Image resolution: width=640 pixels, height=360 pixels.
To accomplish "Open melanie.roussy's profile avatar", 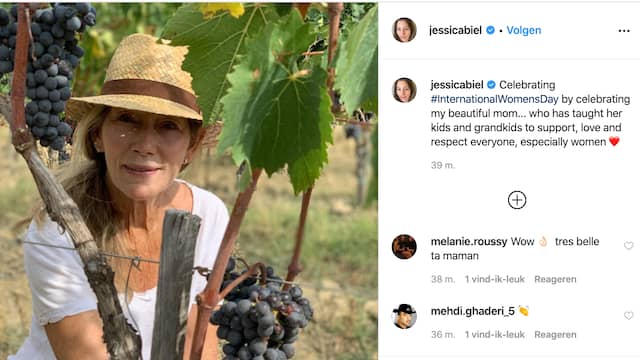I will click(x=404, y=247).
